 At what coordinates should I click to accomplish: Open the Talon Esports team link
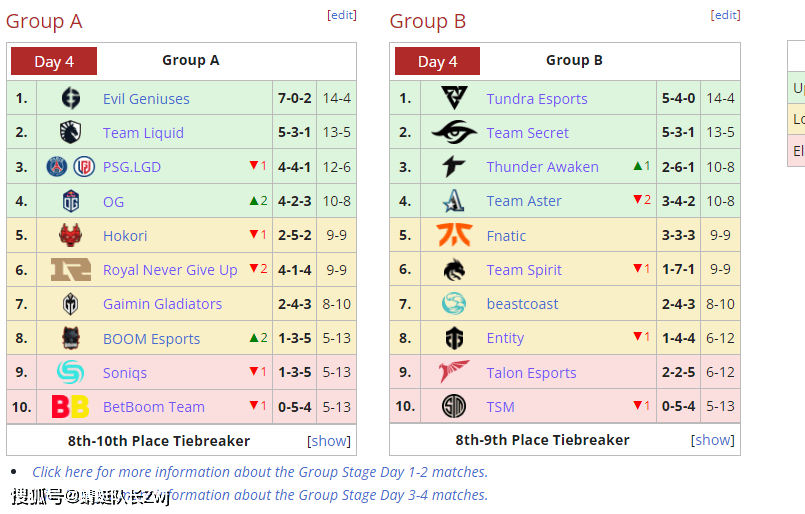531,373
